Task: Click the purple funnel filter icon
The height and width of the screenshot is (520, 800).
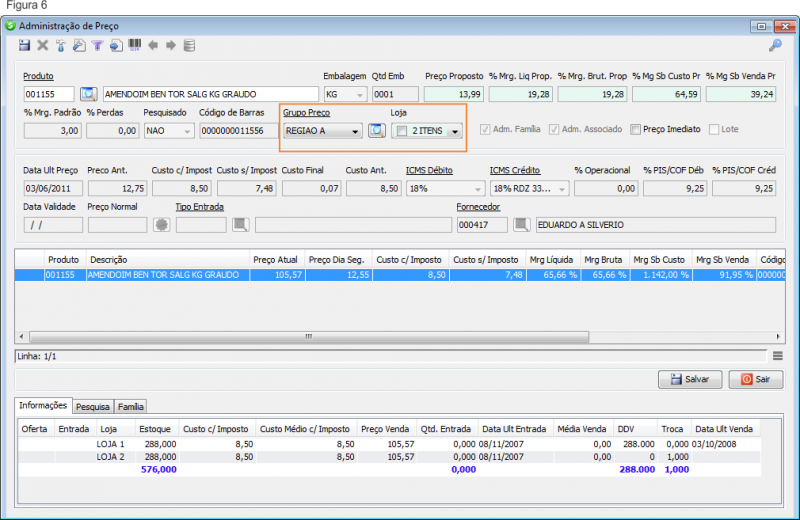Action: 97,45
